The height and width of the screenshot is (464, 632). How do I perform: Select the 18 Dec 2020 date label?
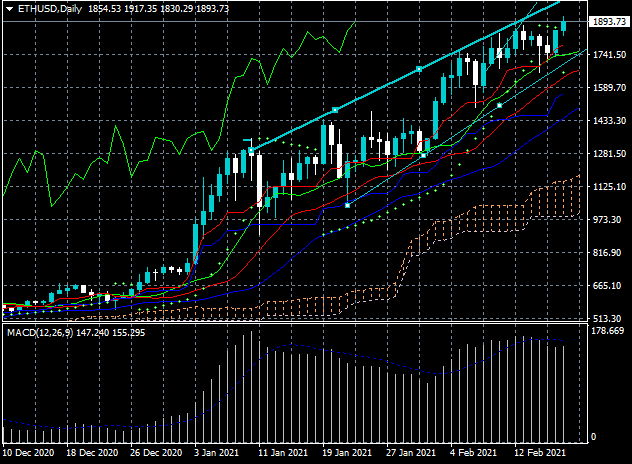pos(92,453)
